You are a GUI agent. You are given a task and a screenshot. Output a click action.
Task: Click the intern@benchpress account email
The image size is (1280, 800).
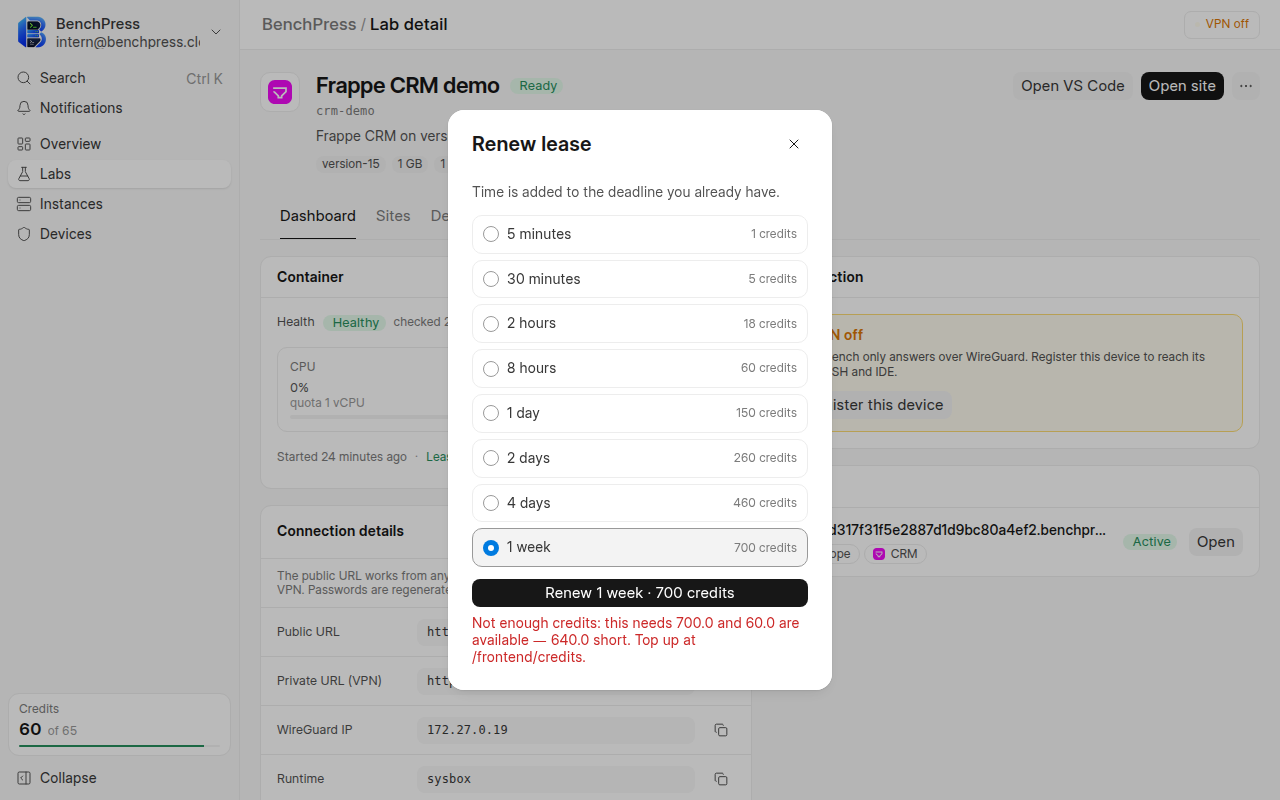(128, 42)
